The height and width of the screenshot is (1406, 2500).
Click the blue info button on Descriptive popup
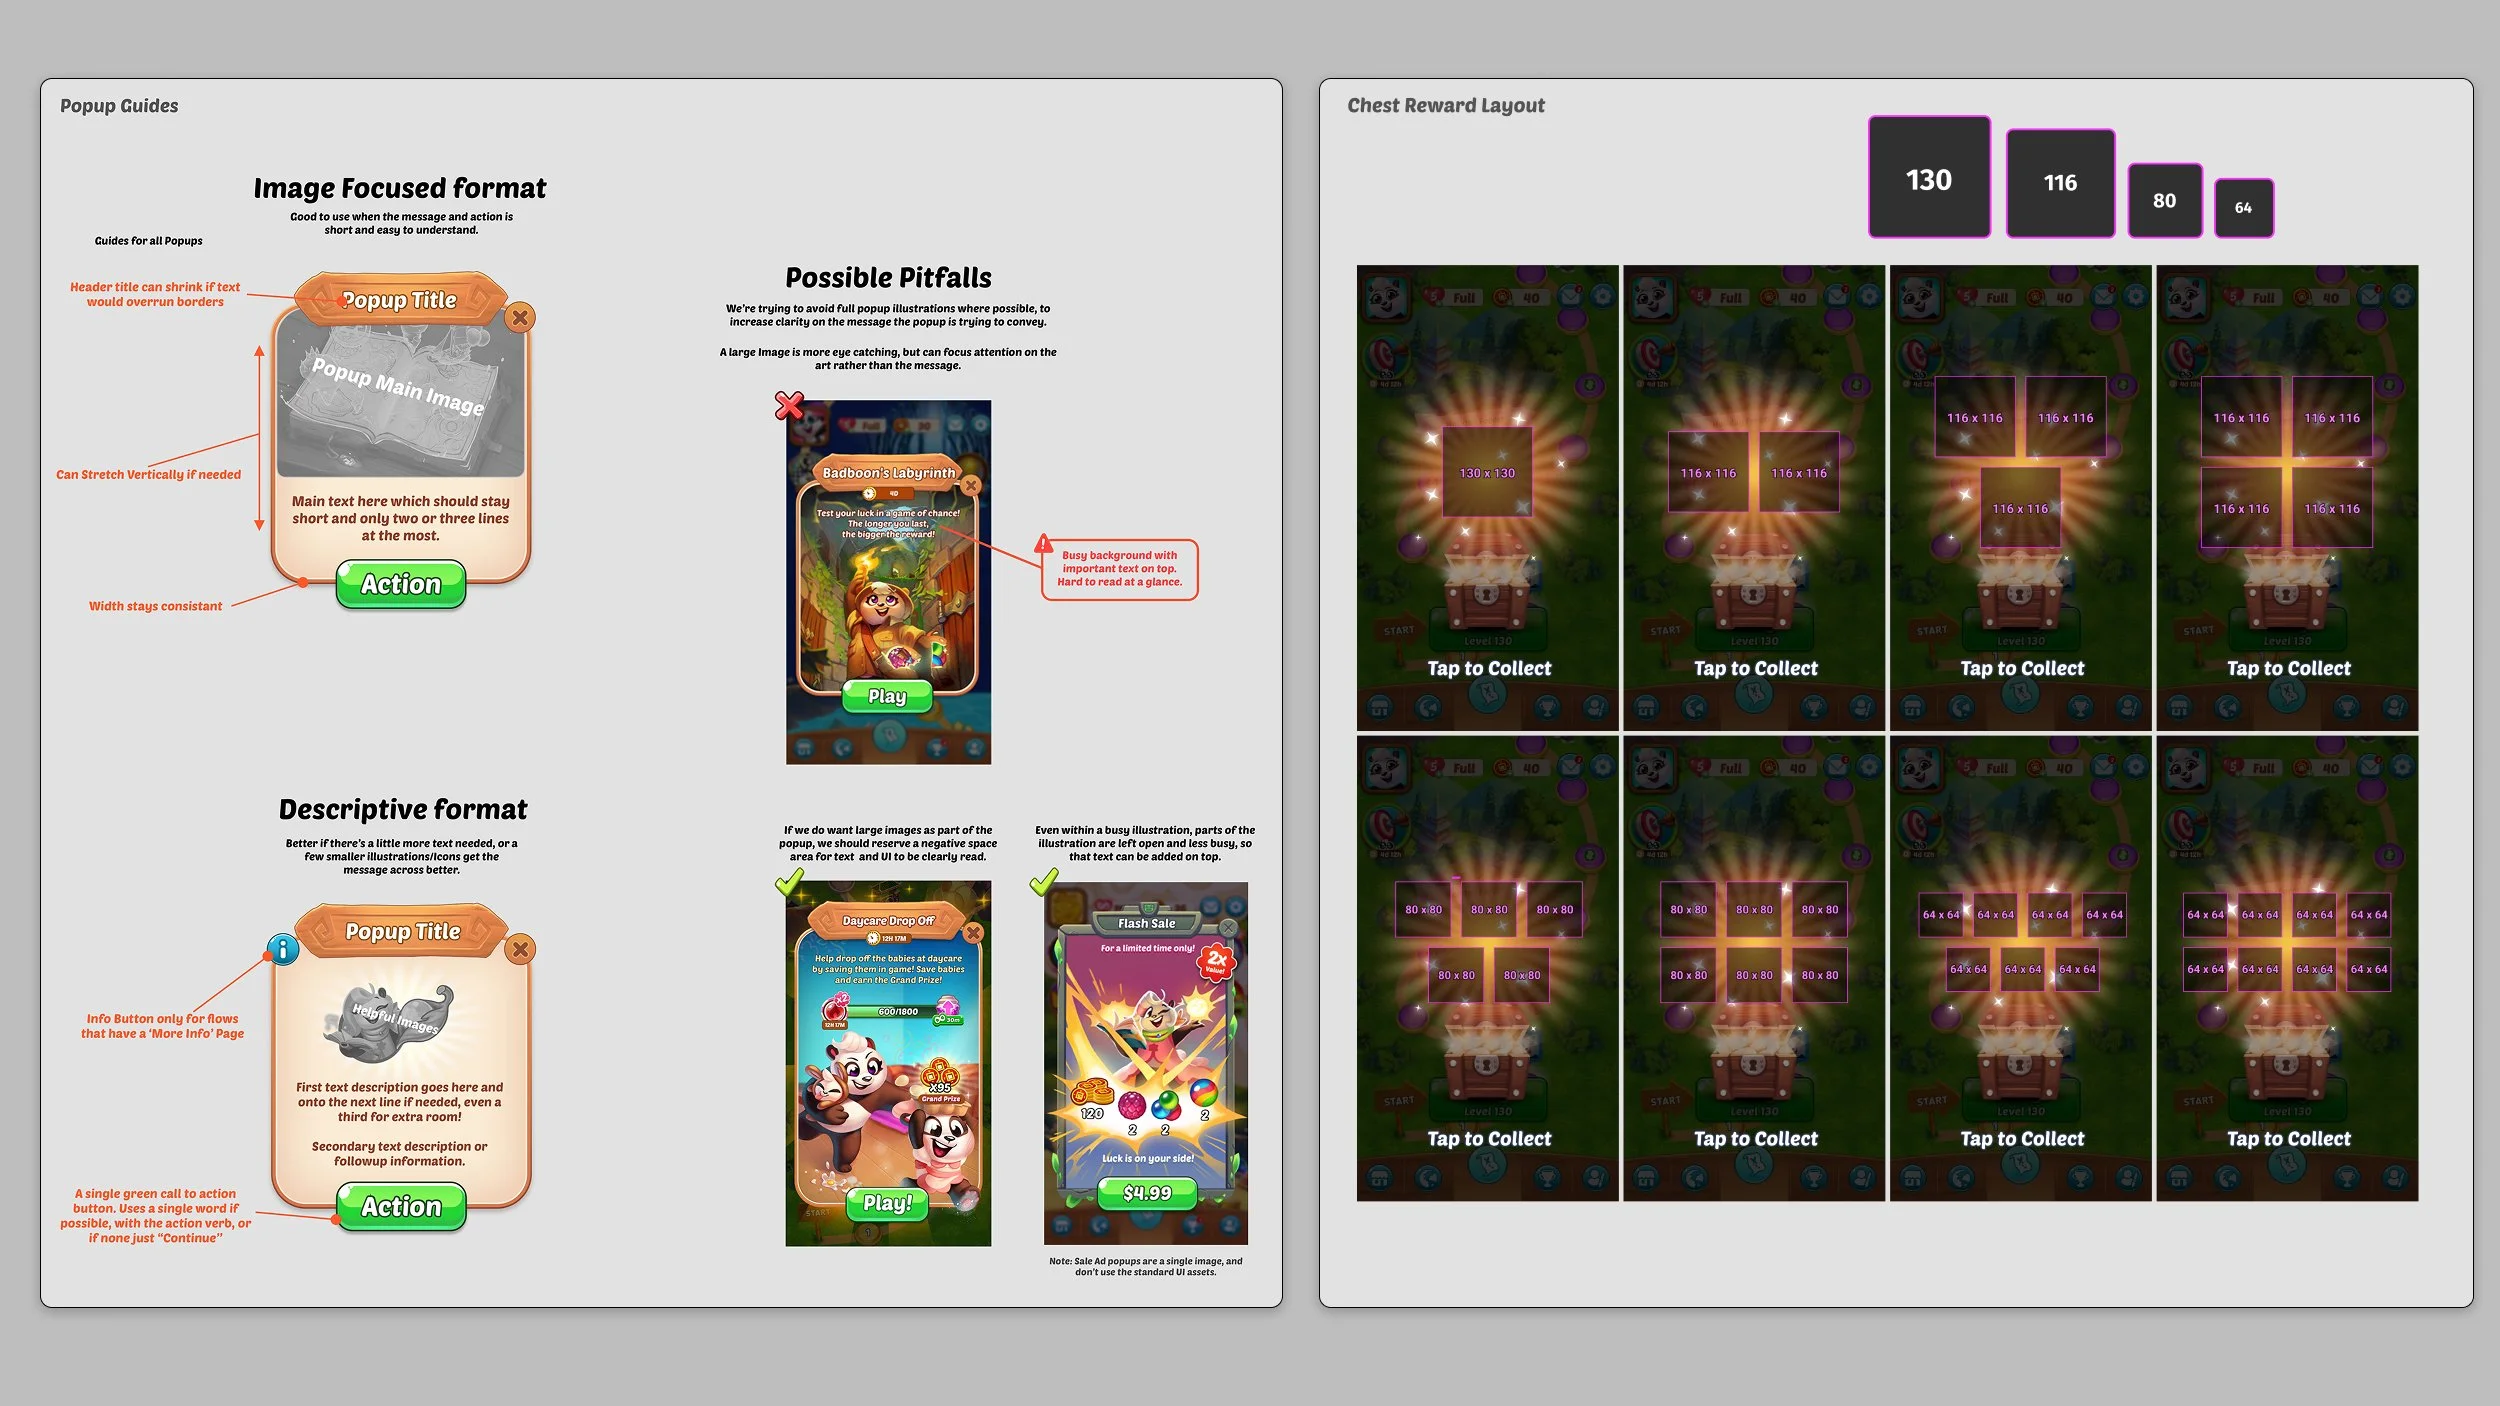point(283,949)
